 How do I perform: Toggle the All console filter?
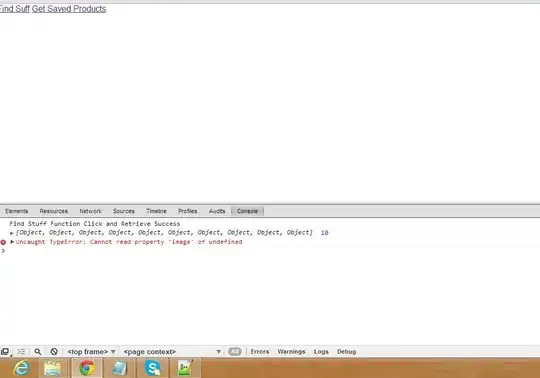235,351
